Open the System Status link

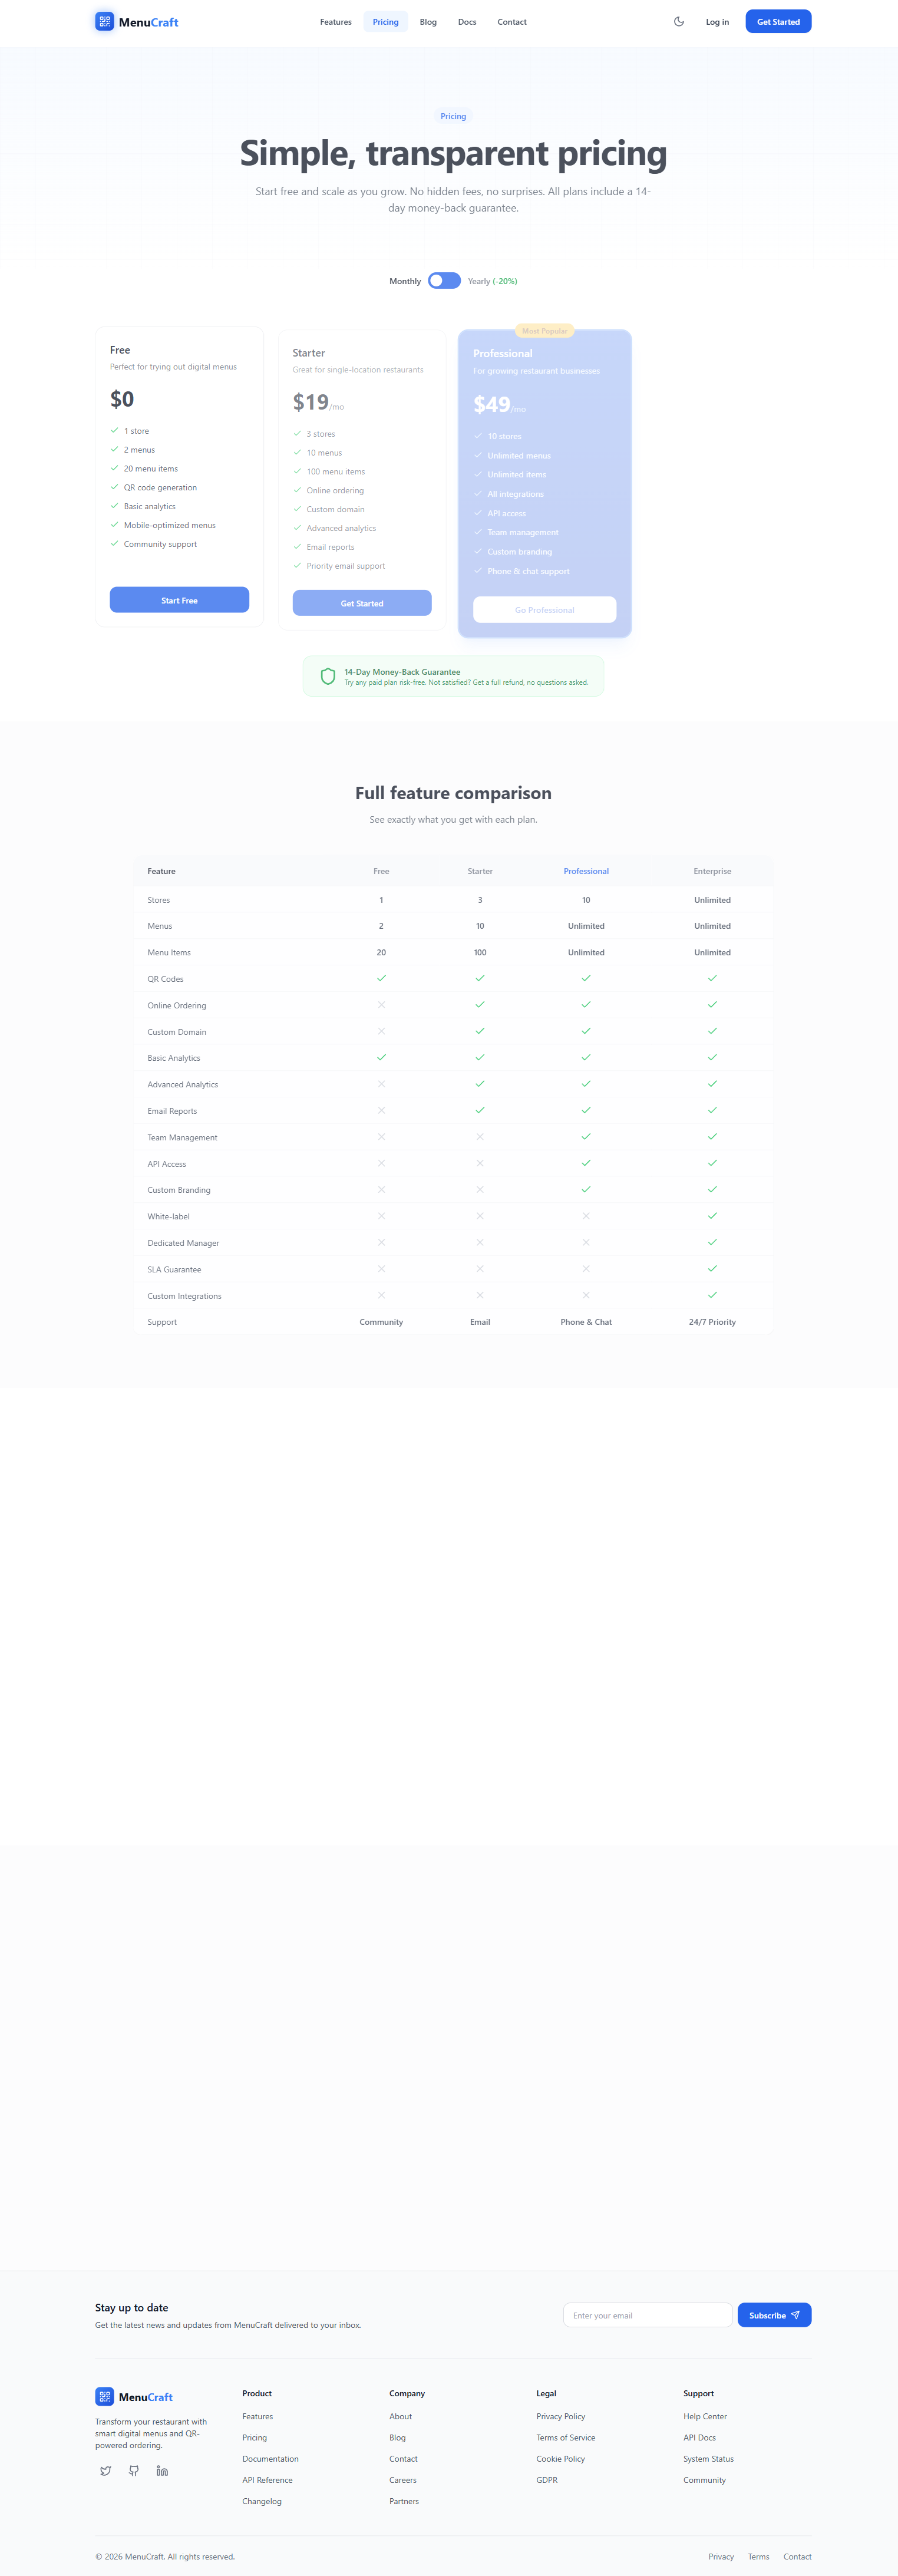(709, 2459)
